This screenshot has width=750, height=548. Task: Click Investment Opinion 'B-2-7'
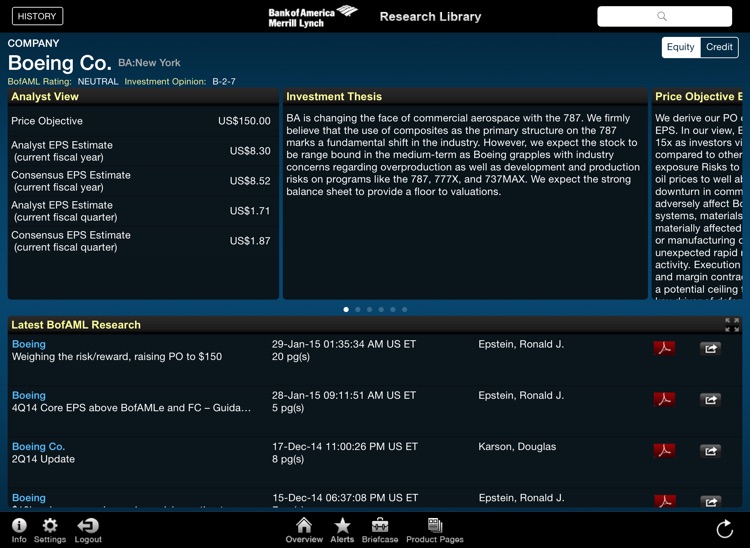(x=224, y=82)
